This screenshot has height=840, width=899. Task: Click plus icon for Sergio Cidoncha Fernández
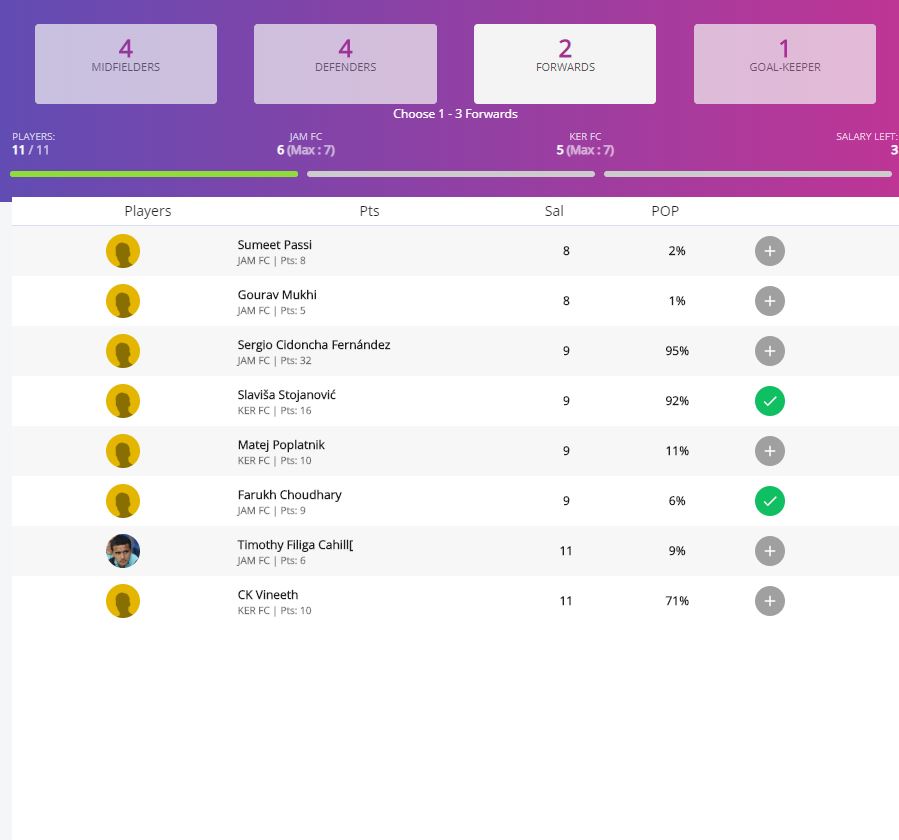tap(769, 351)
